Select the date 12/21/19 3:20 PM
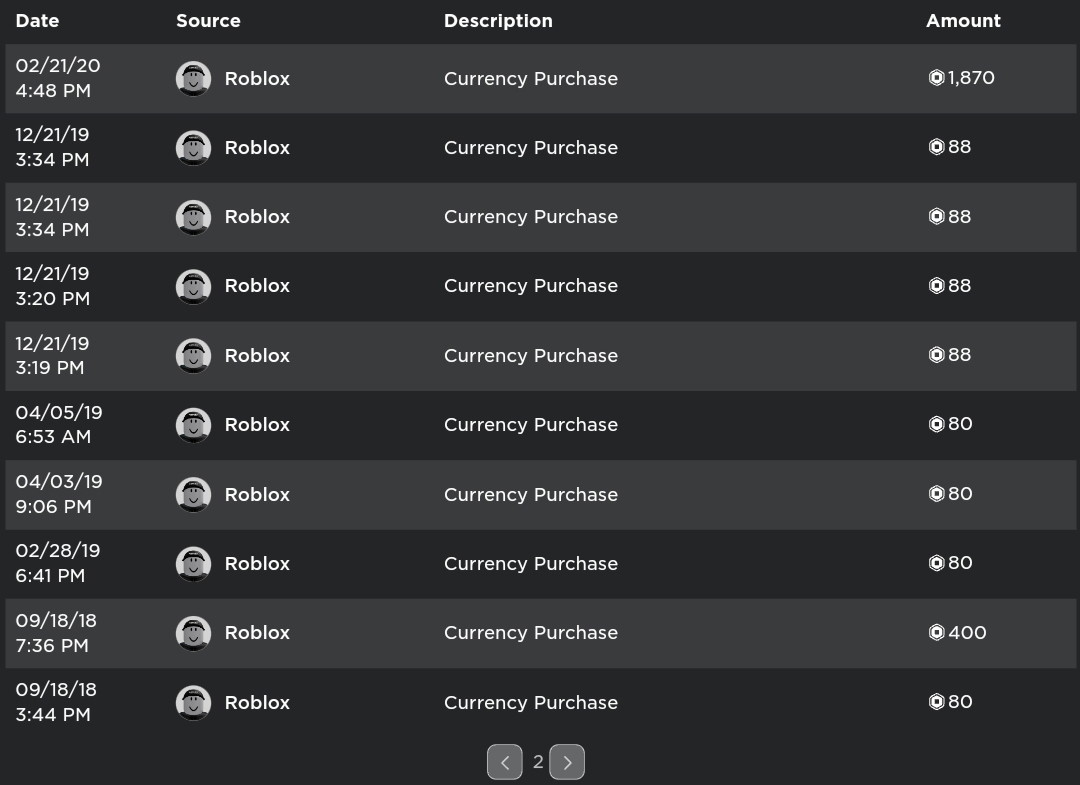The image size is (1080, 785). click(x=52, y=286)
